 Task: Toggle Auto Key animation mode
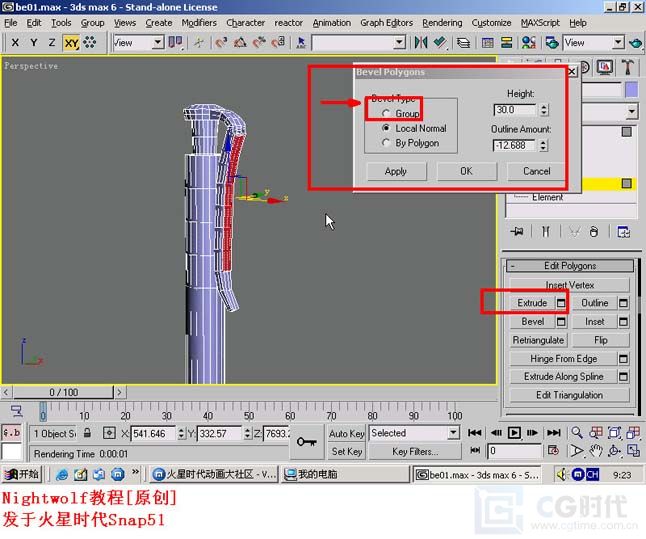[346, 434]
